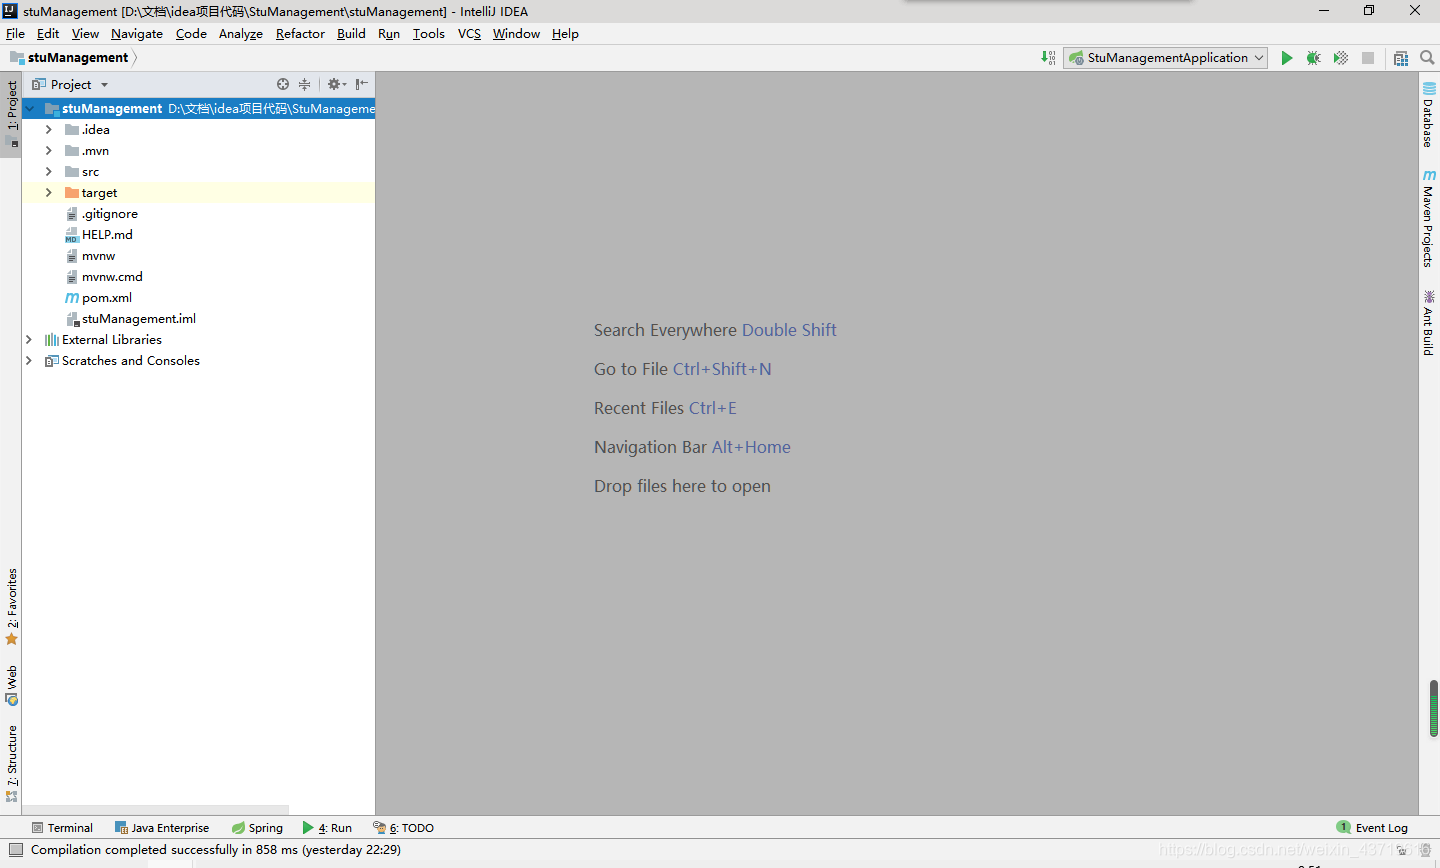Open Project panel gear settings

pyautogui.click(x=336, y=85)
